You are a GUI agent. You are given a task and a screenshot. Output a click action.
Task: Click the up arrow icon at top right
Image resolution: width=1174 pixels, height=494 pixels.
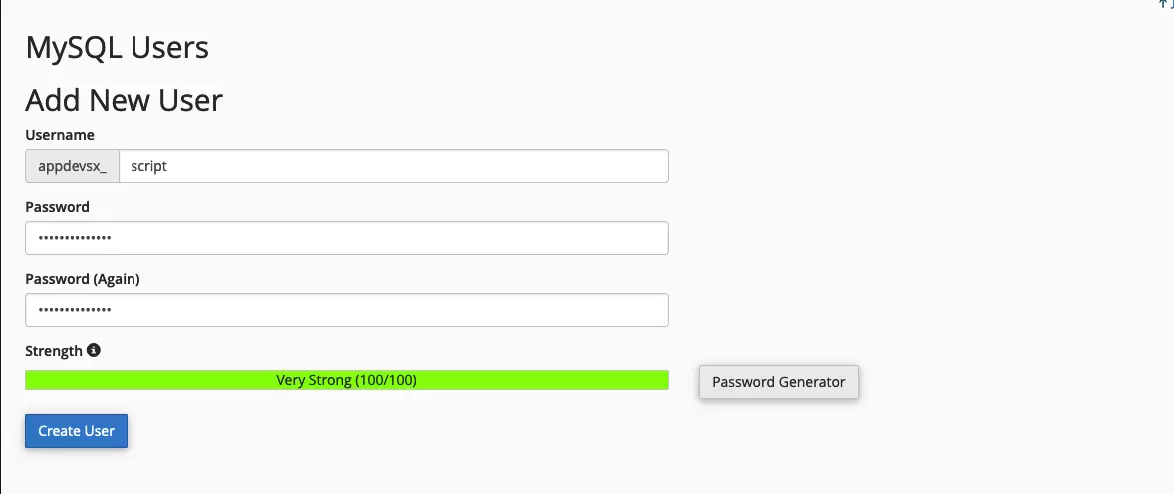click(x=1163, y=4)
